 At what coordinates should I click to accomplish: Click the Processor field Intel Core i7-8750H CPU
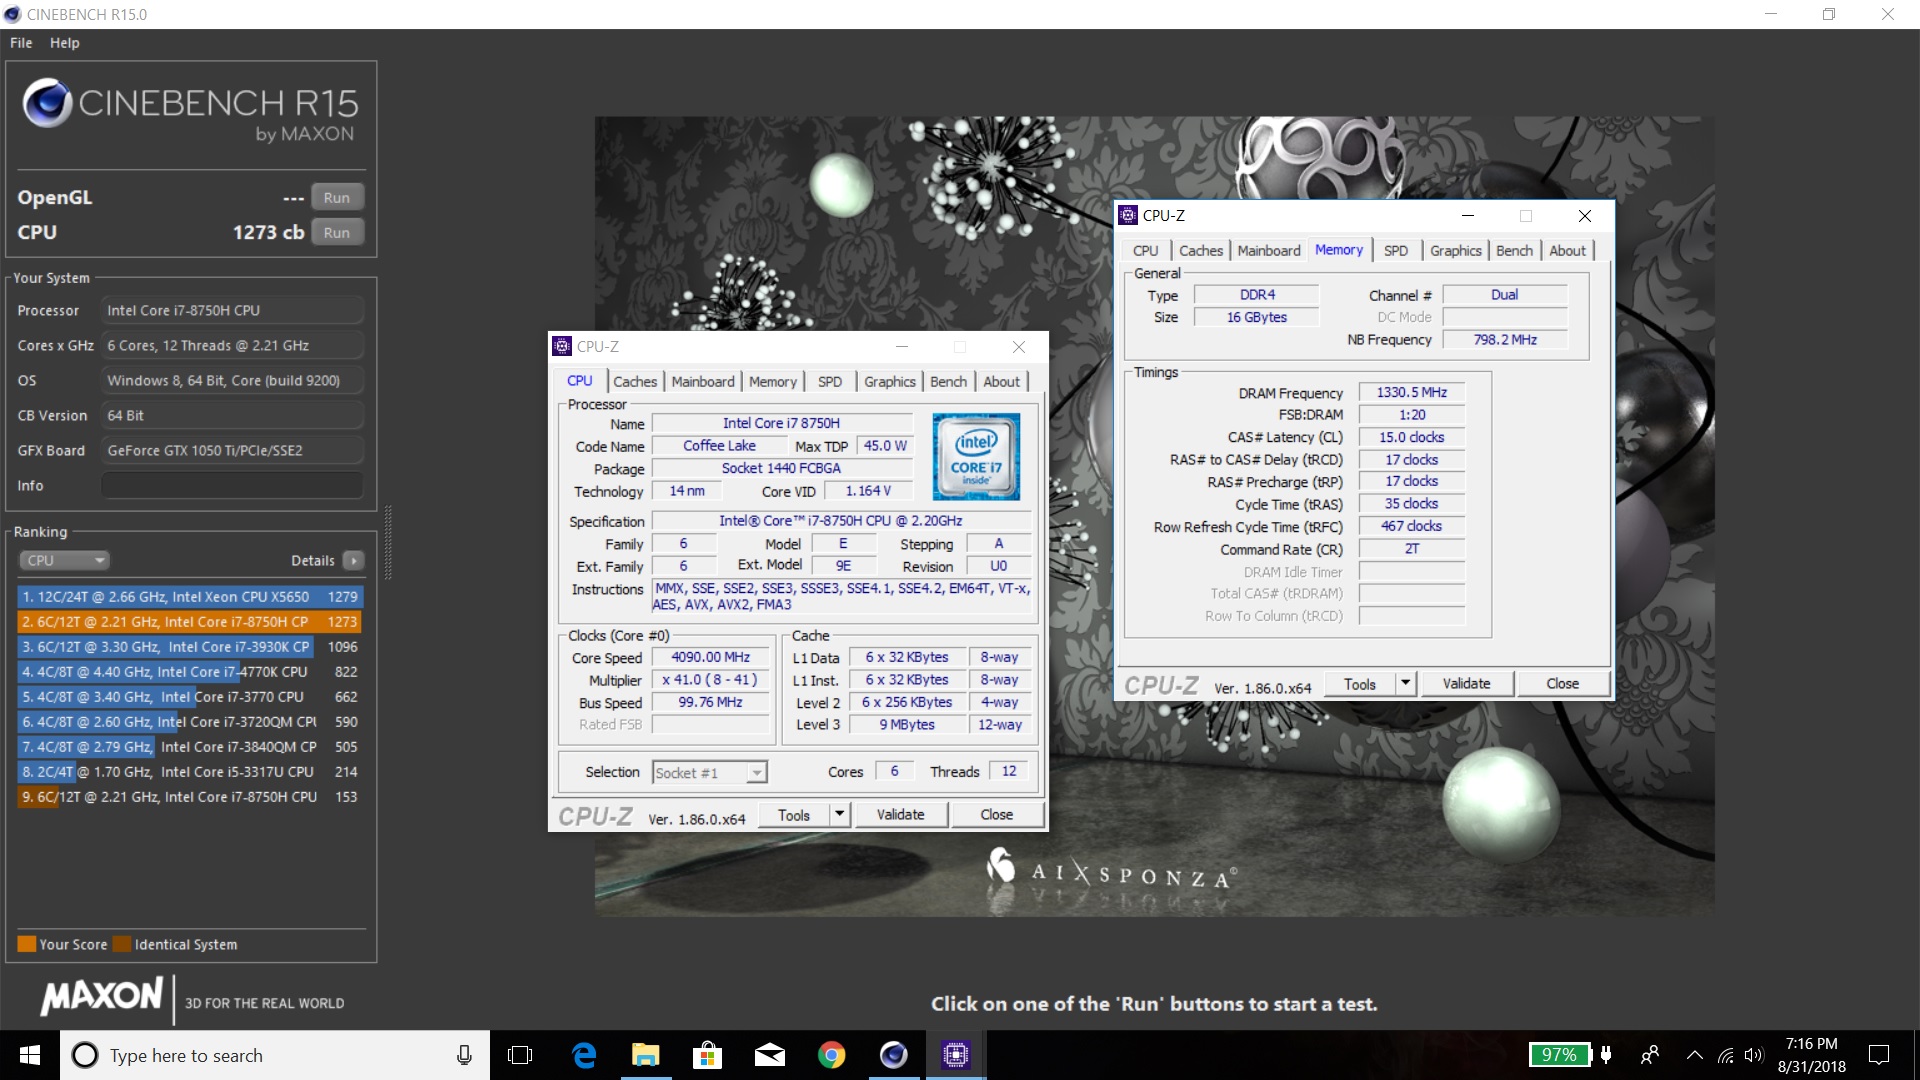coord(232,310)
